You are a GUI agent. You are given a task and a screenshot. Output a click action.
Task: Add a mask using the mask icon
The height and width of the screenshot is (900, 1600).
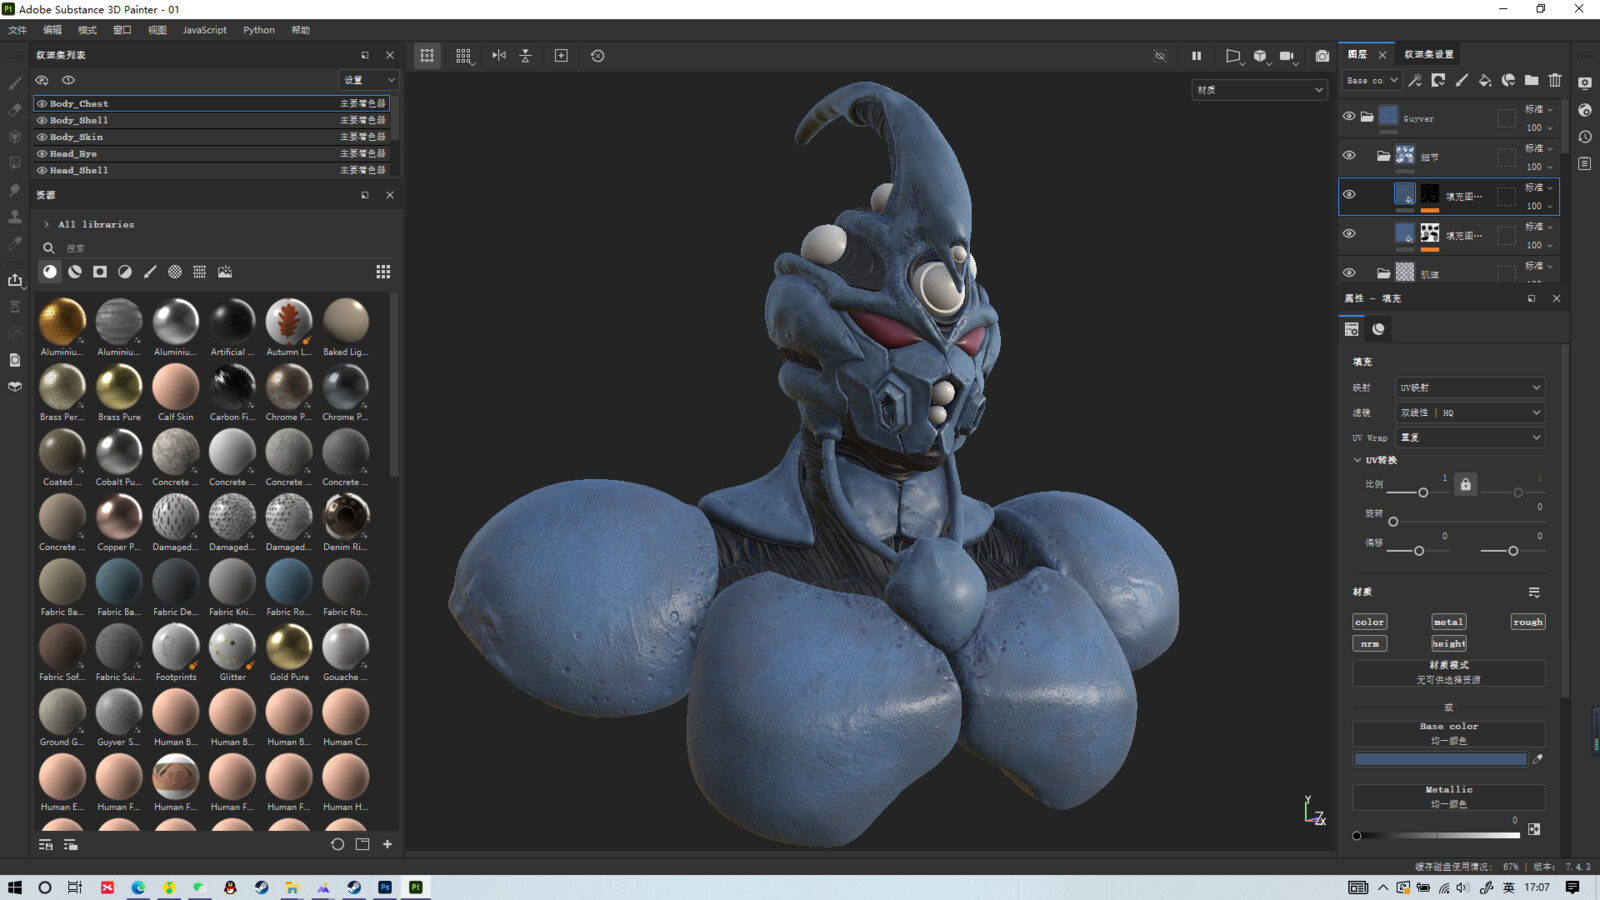pyautogui.click(x=1438, y=80)
